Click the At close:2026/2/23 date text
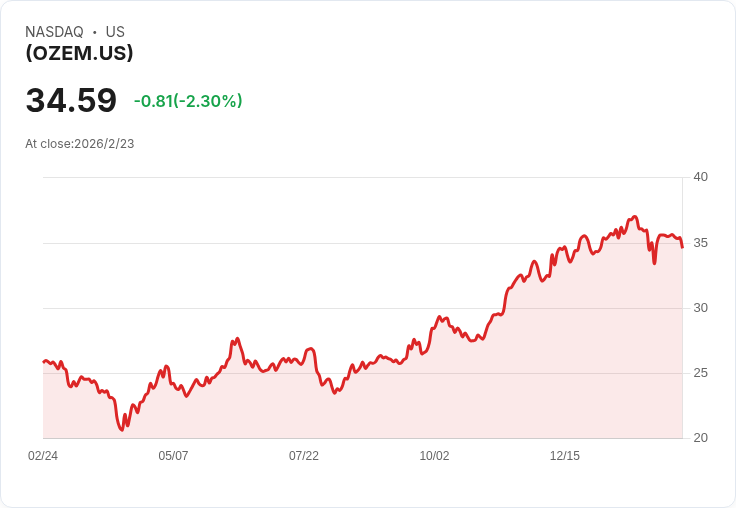Viewport: 736px width, 508px height. coord(80,144)
